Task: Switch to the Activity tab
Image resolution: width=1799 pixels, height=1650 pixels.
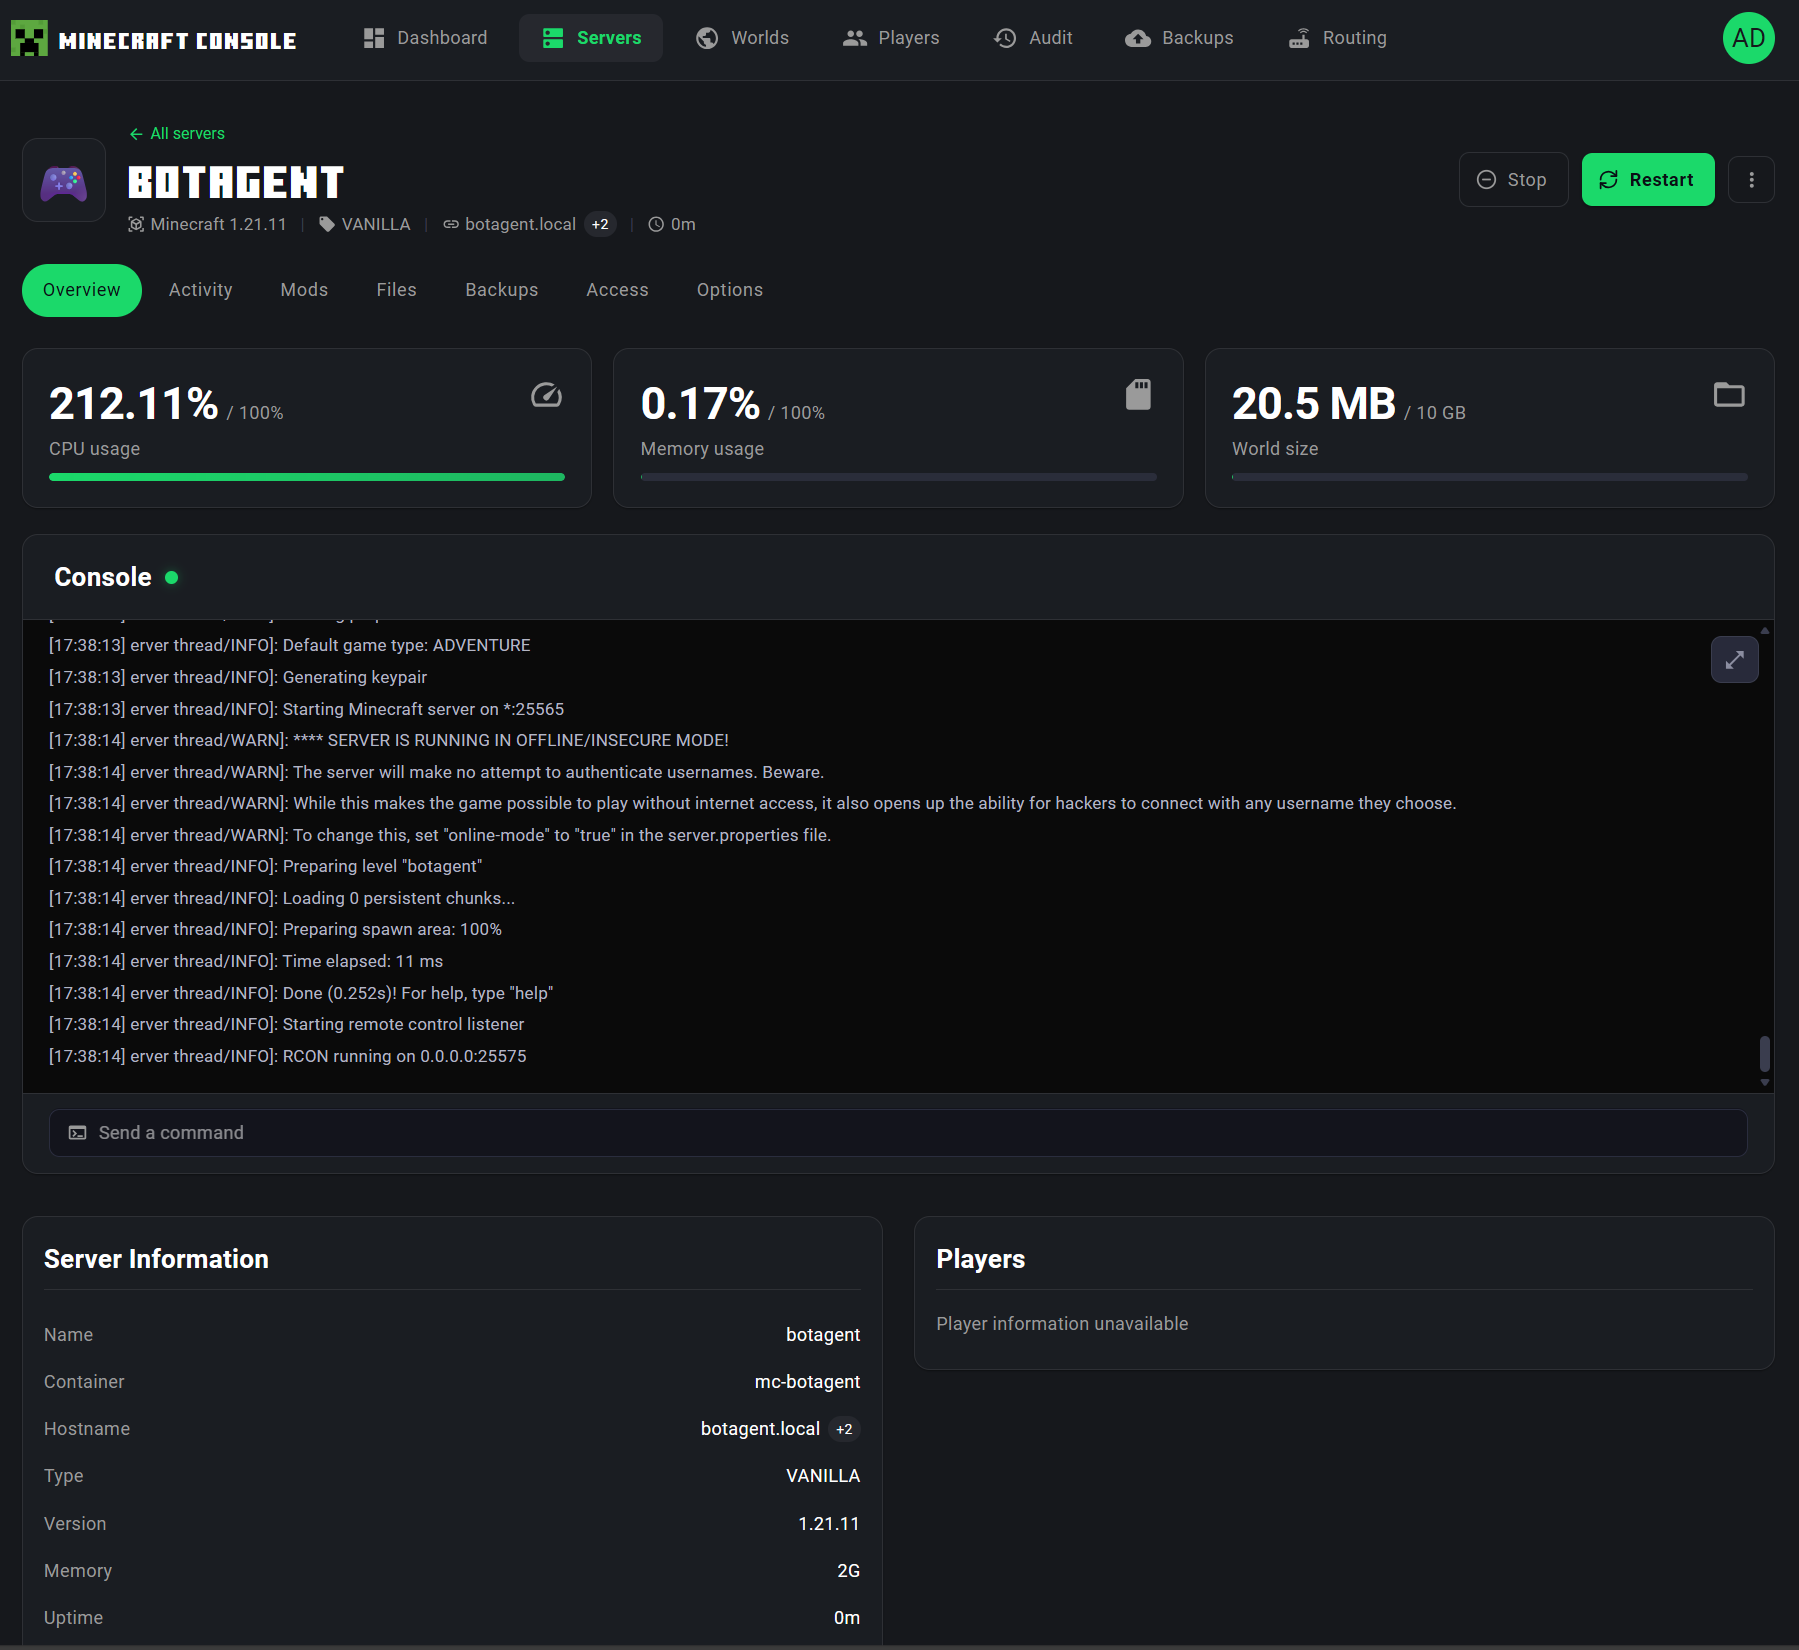Action: tap(201, 290)
